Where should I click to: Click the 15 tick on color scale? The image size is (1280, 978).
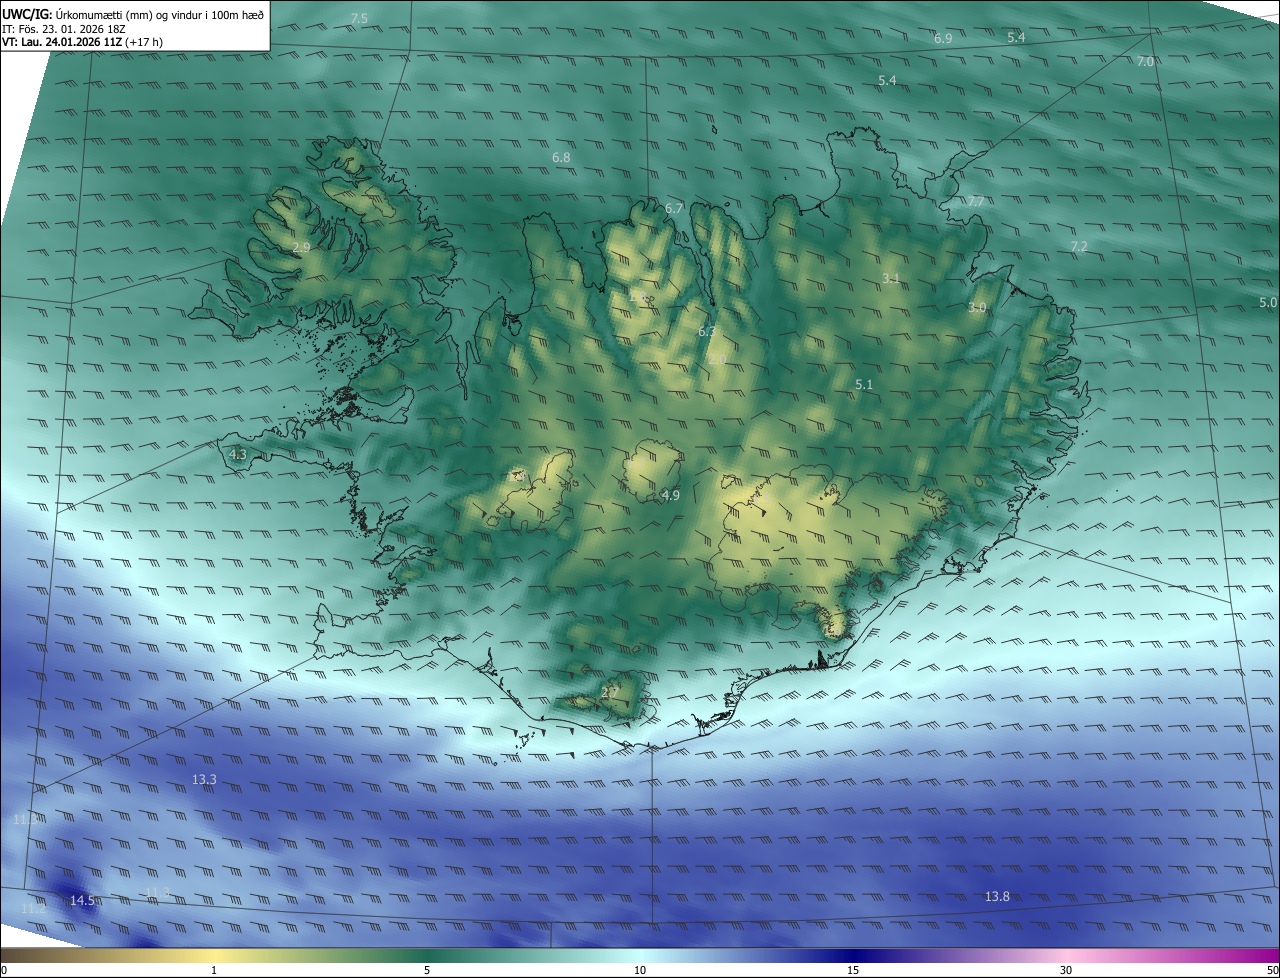pyautogui.click(x=853, y=970)
